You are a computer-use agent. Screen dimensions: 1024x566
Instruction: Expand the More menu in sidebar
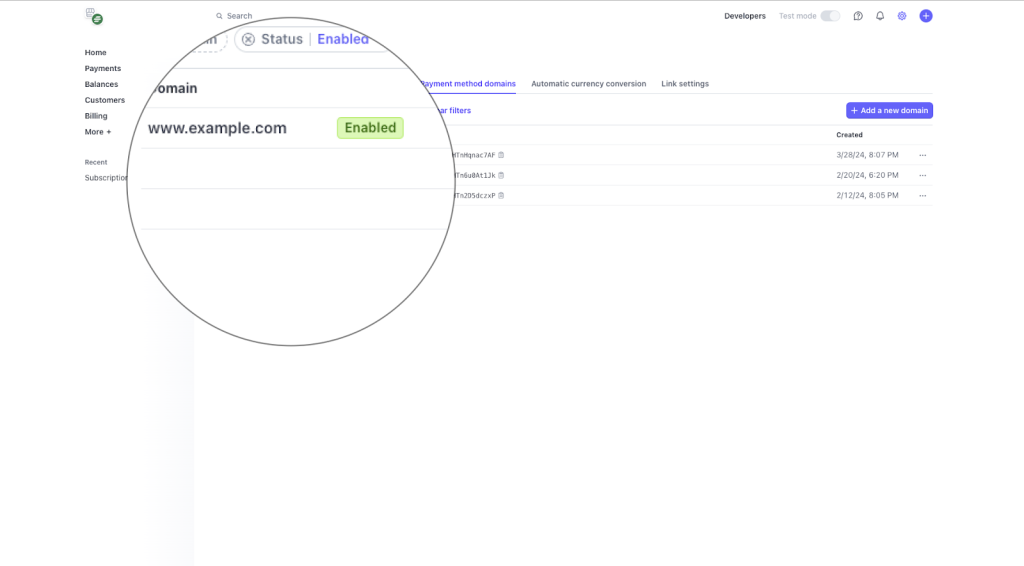[x=98, y=132]
